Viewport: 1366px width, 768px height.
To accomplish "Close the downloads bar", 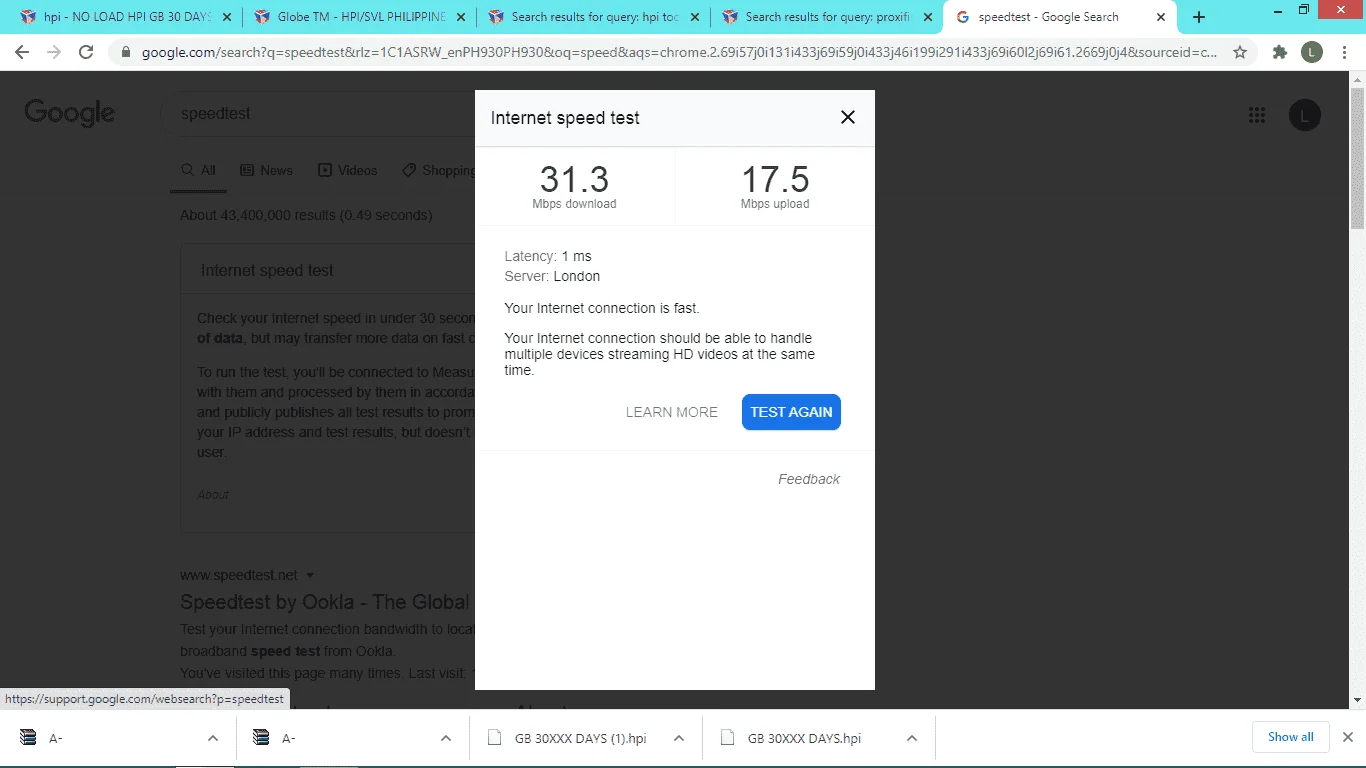I will [x=1347, y=737].
